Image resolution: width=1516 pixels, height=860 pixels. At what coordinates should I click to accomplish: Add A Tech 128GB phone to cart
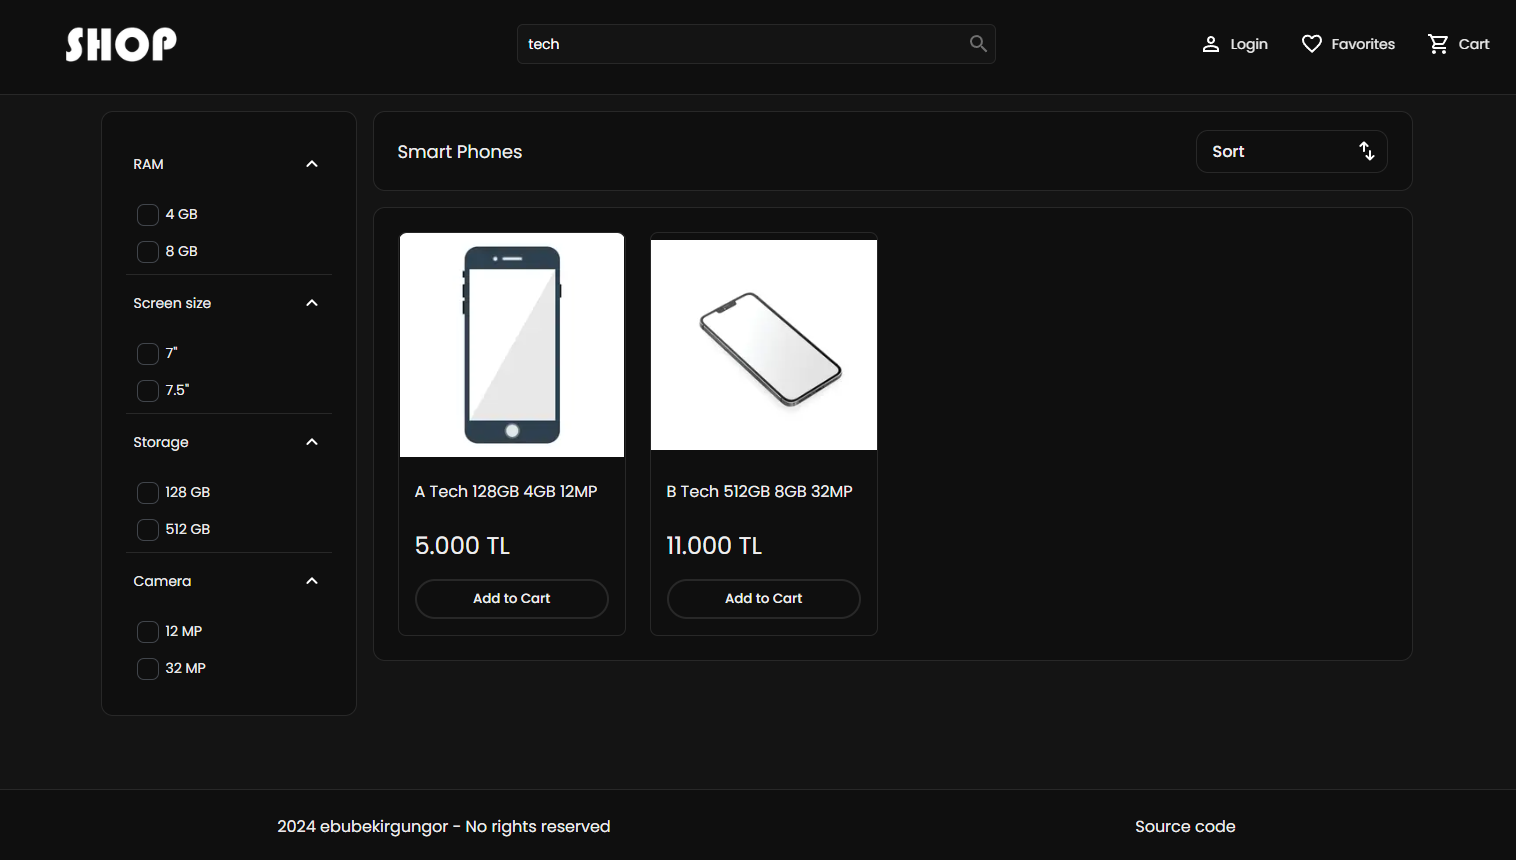pos(512,599)
